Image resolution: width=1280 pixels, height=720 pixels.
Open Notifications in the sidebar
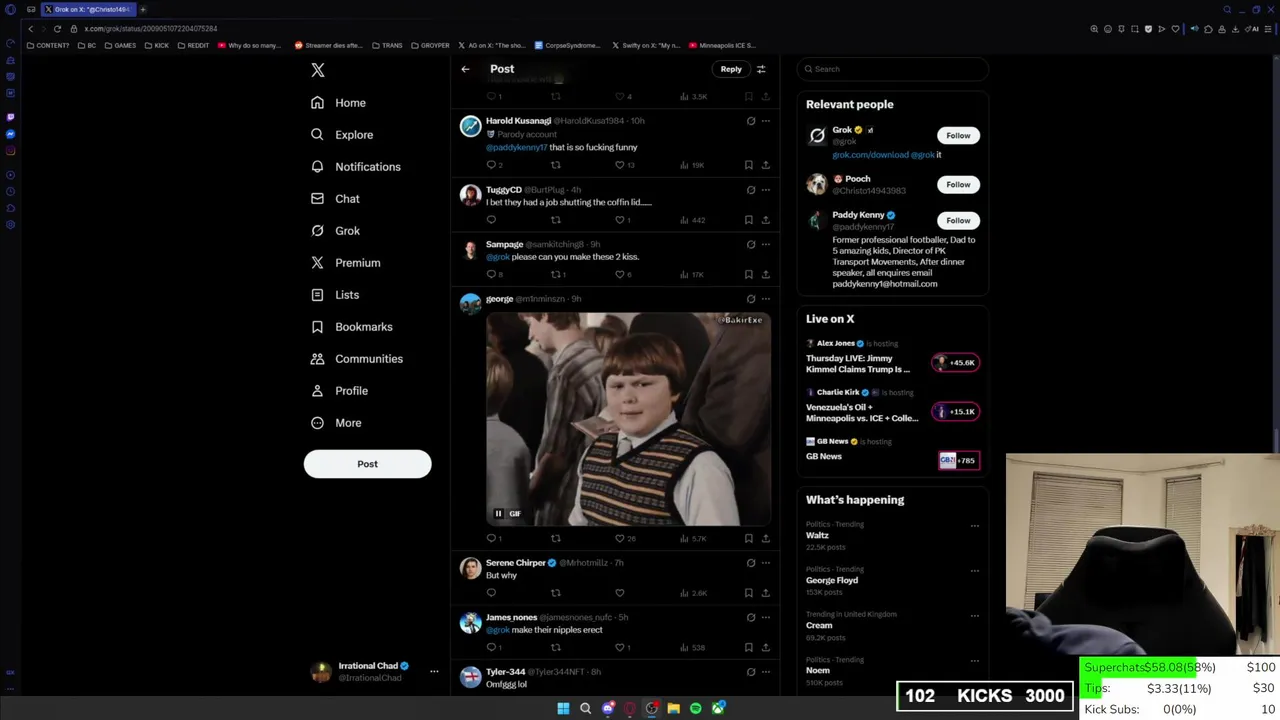tap(355, 167)
